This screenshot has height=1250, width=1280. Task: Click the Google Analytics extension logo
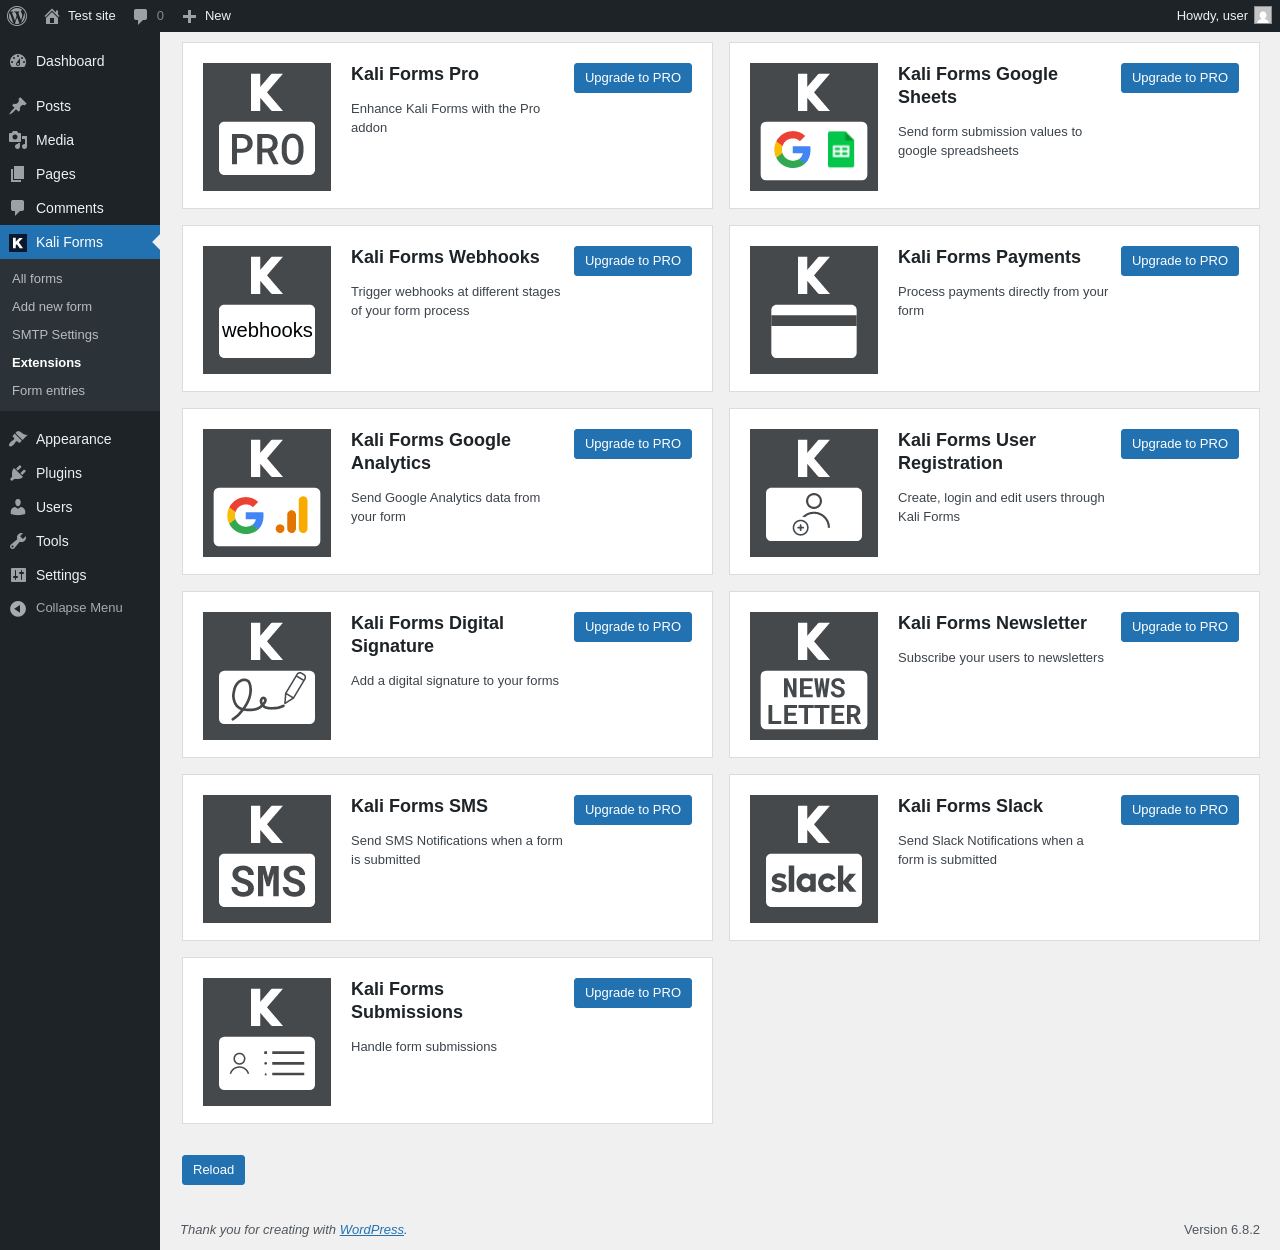pos(267,493)
